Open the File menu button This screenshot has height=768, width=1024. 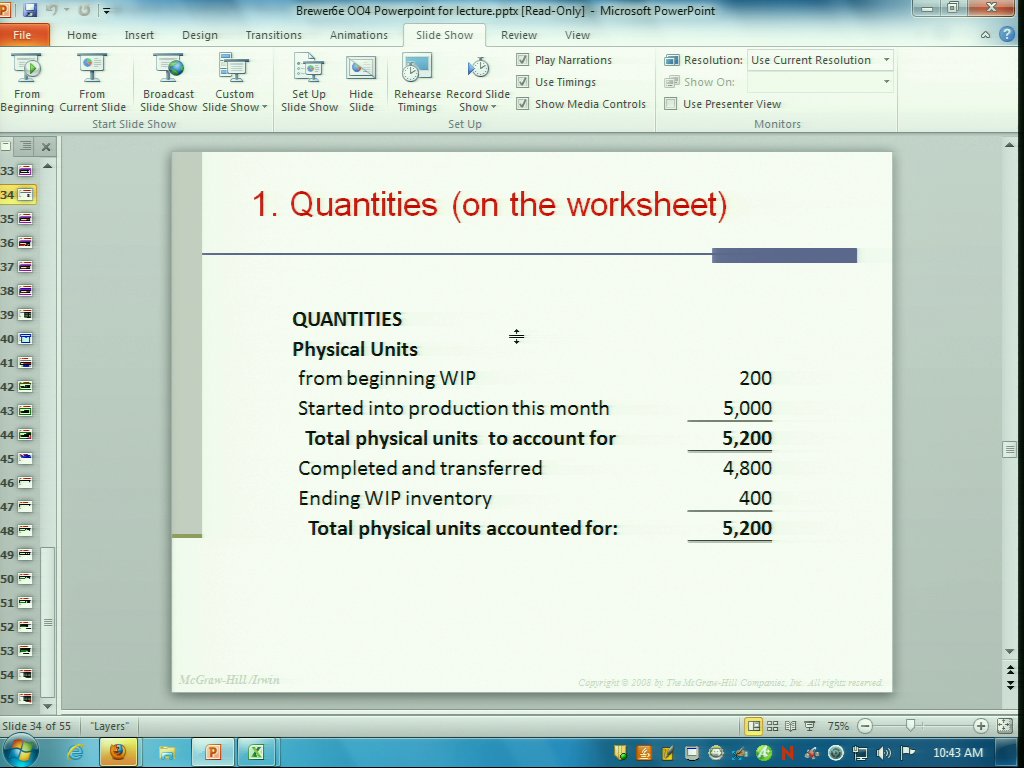(22, 35)
